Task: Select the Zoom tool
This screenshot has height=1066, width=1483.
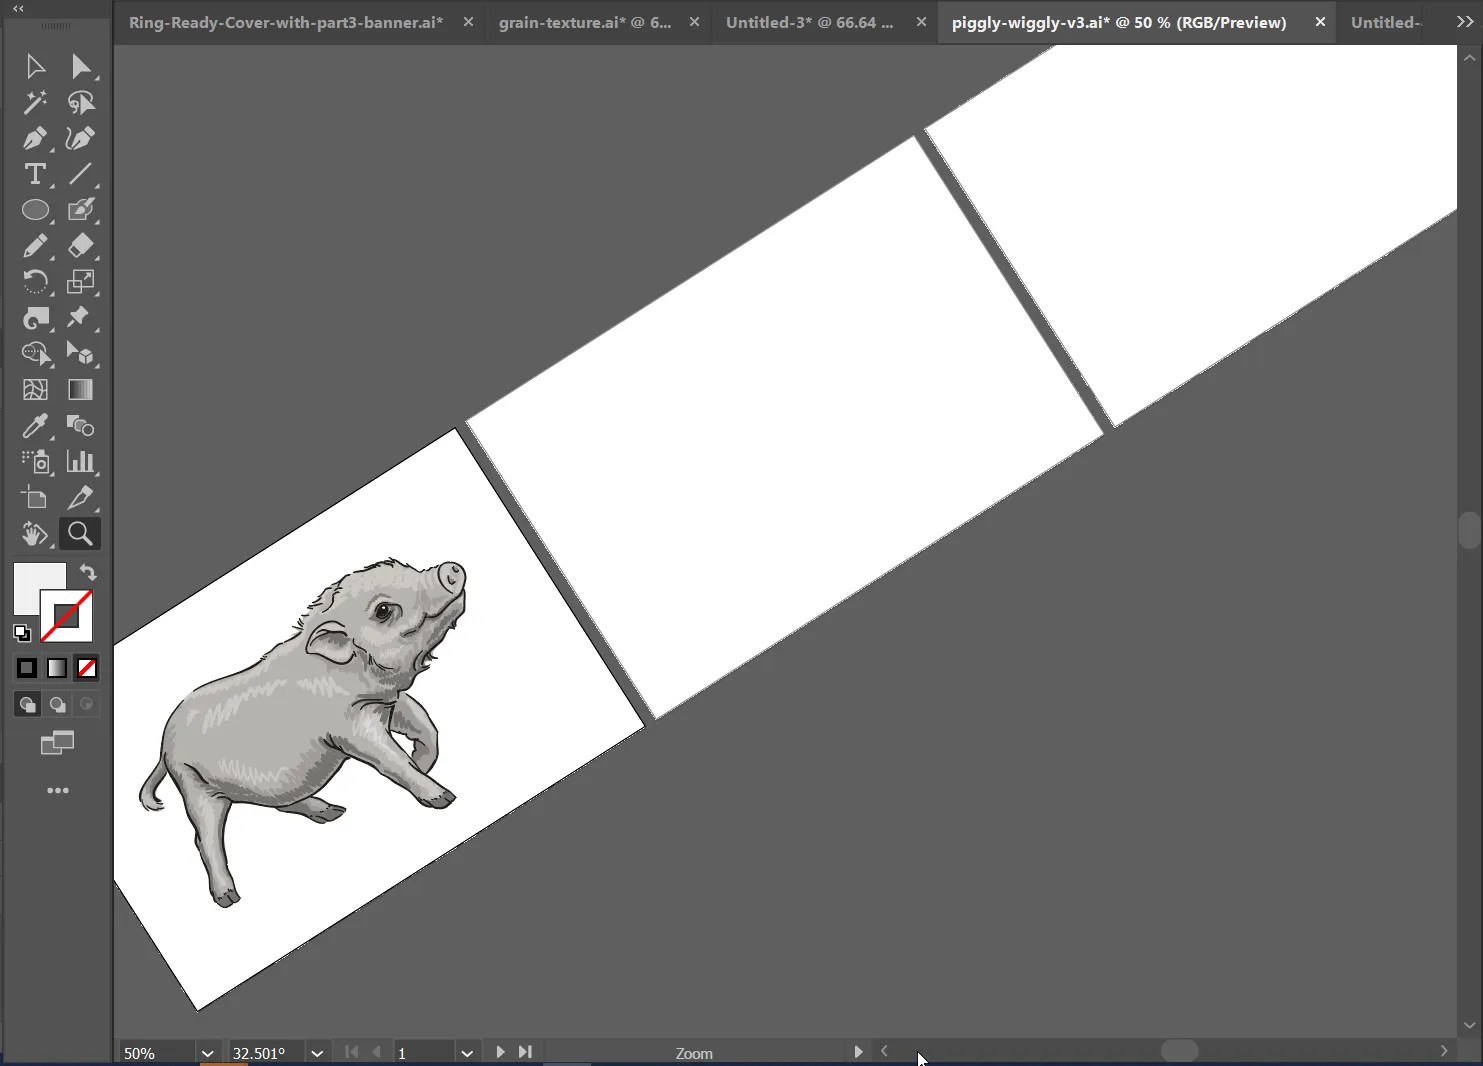Action: pyautogui.click(x=79, y=534)
